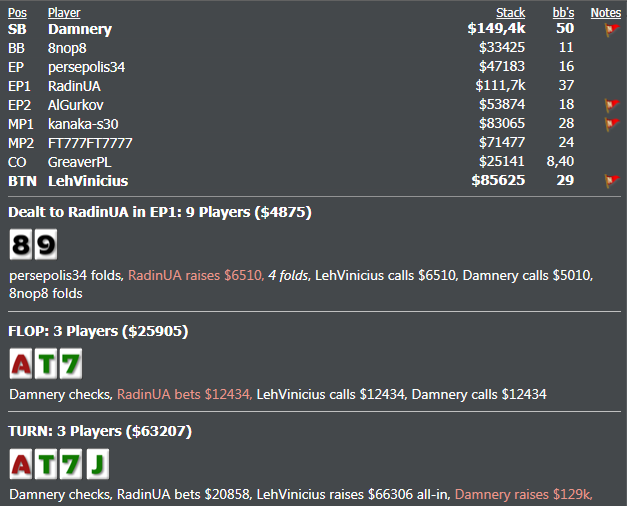The height and width of the screenshot is (506, 627).
Task: Sort by the Pos column header
Action: 17,13
